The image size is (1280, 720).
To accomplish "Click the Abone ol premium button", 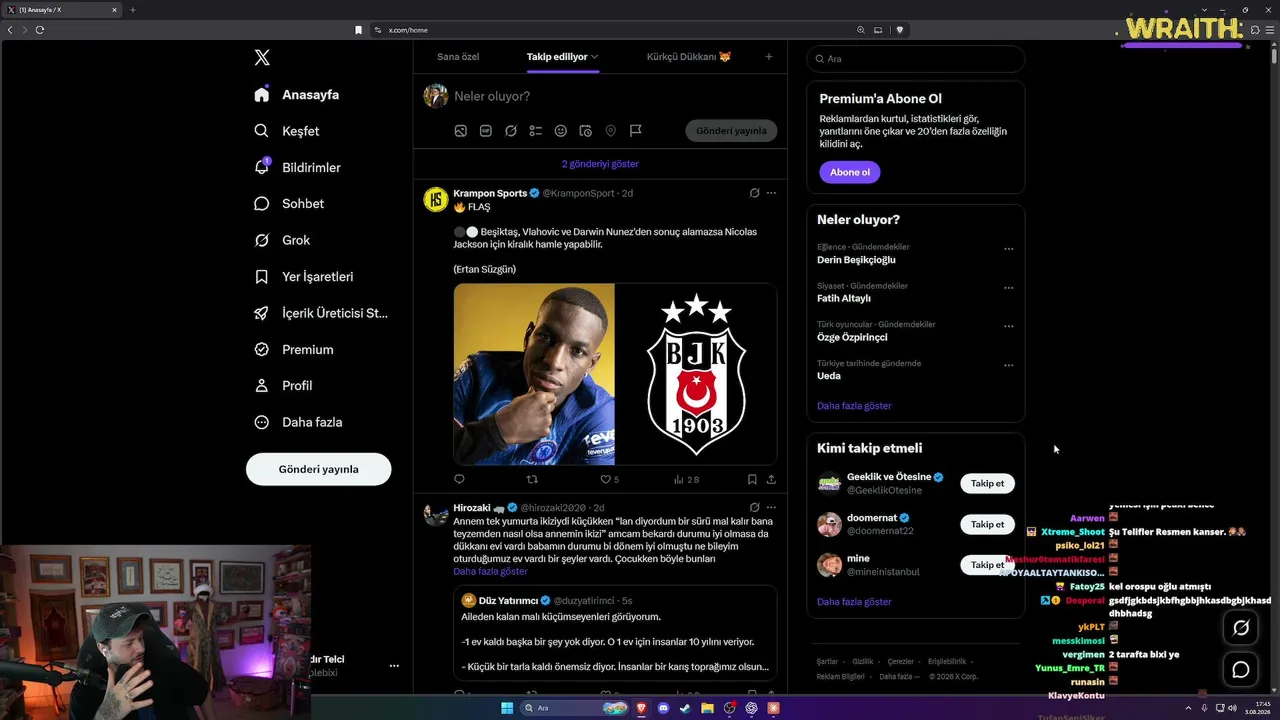I will point(850,172).
